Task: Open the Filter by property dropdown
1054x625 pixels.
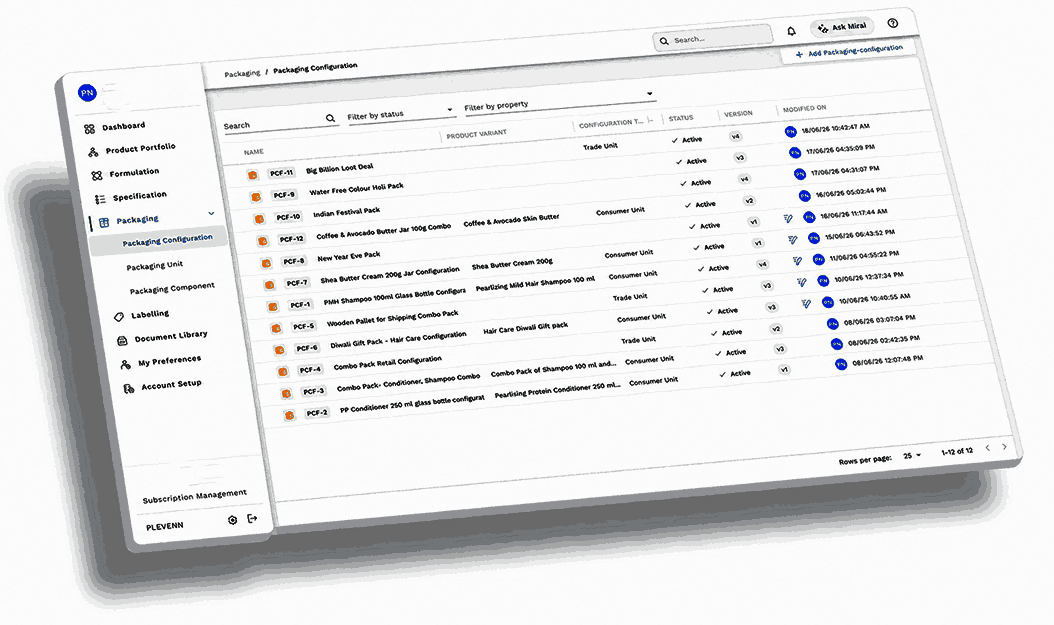Action: point(558,100)
